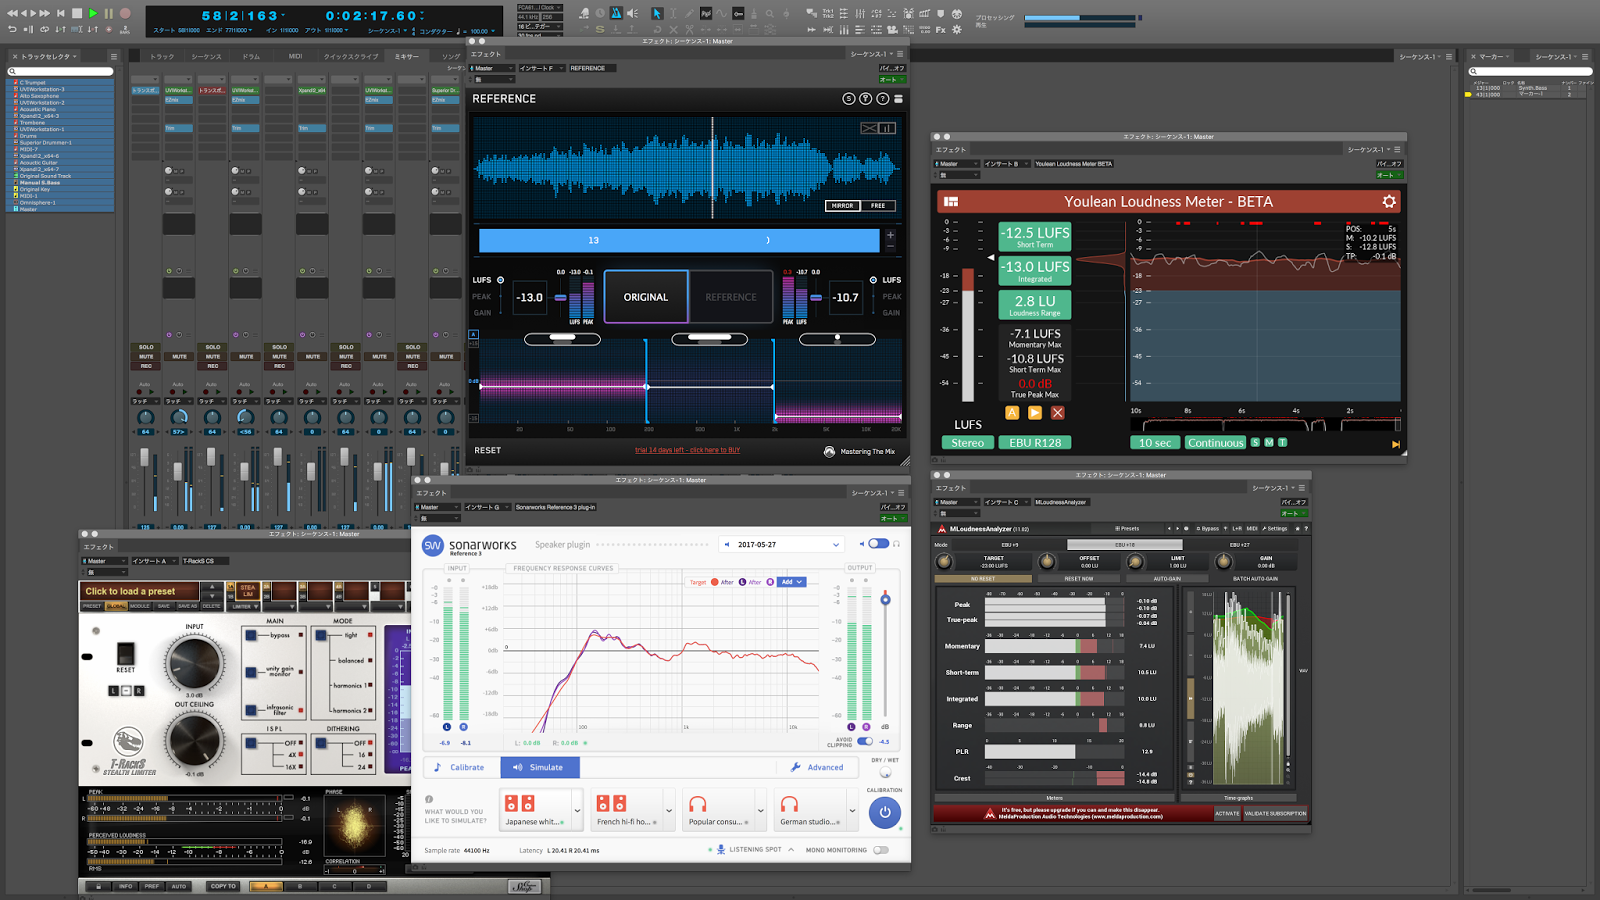
Task: Click the track selector search field
Action: [60, 71]
